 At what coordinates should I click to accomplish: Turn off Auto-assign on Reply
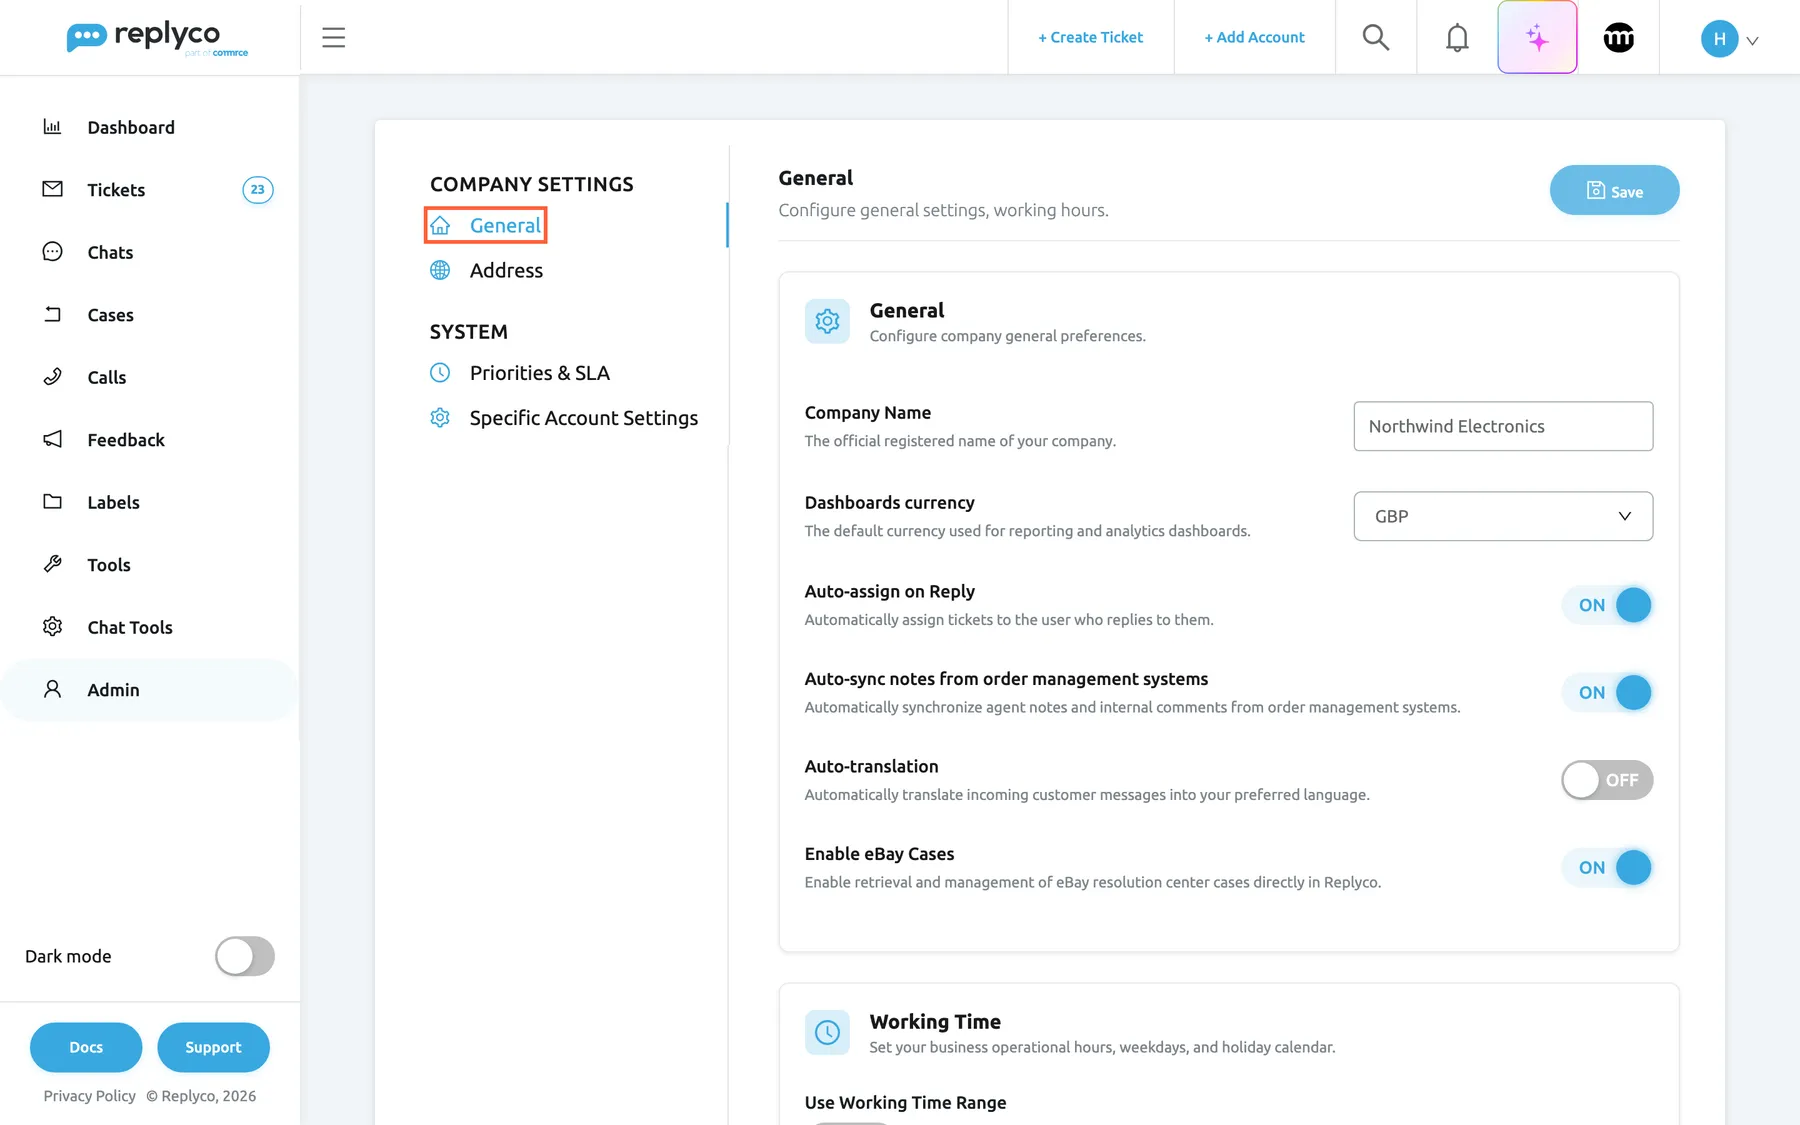click(x=1607, y=605)
